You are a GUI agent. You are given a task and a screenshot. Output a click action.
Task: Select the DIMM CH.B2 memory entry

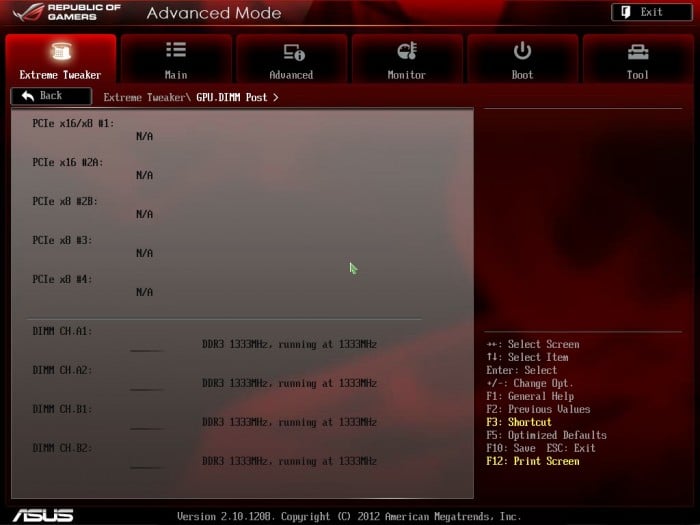62,448
